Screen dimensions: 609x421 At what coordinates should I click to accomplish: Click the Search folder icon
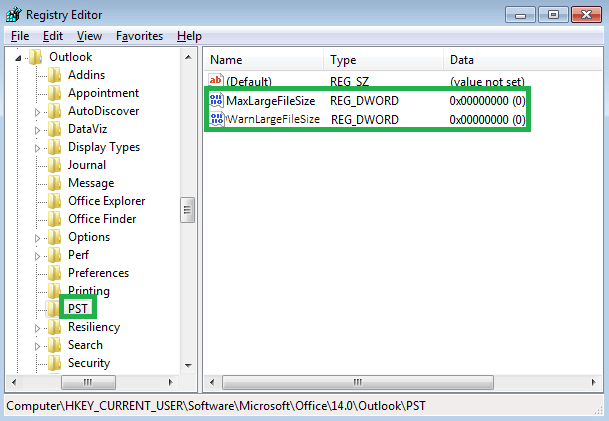click(x=54, y=345)
